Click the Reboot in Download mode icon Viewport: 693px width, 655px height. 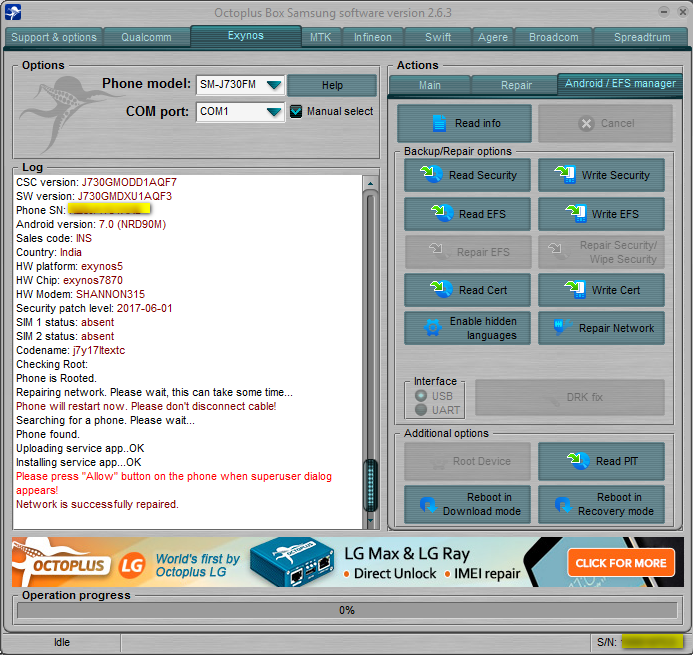428,504
